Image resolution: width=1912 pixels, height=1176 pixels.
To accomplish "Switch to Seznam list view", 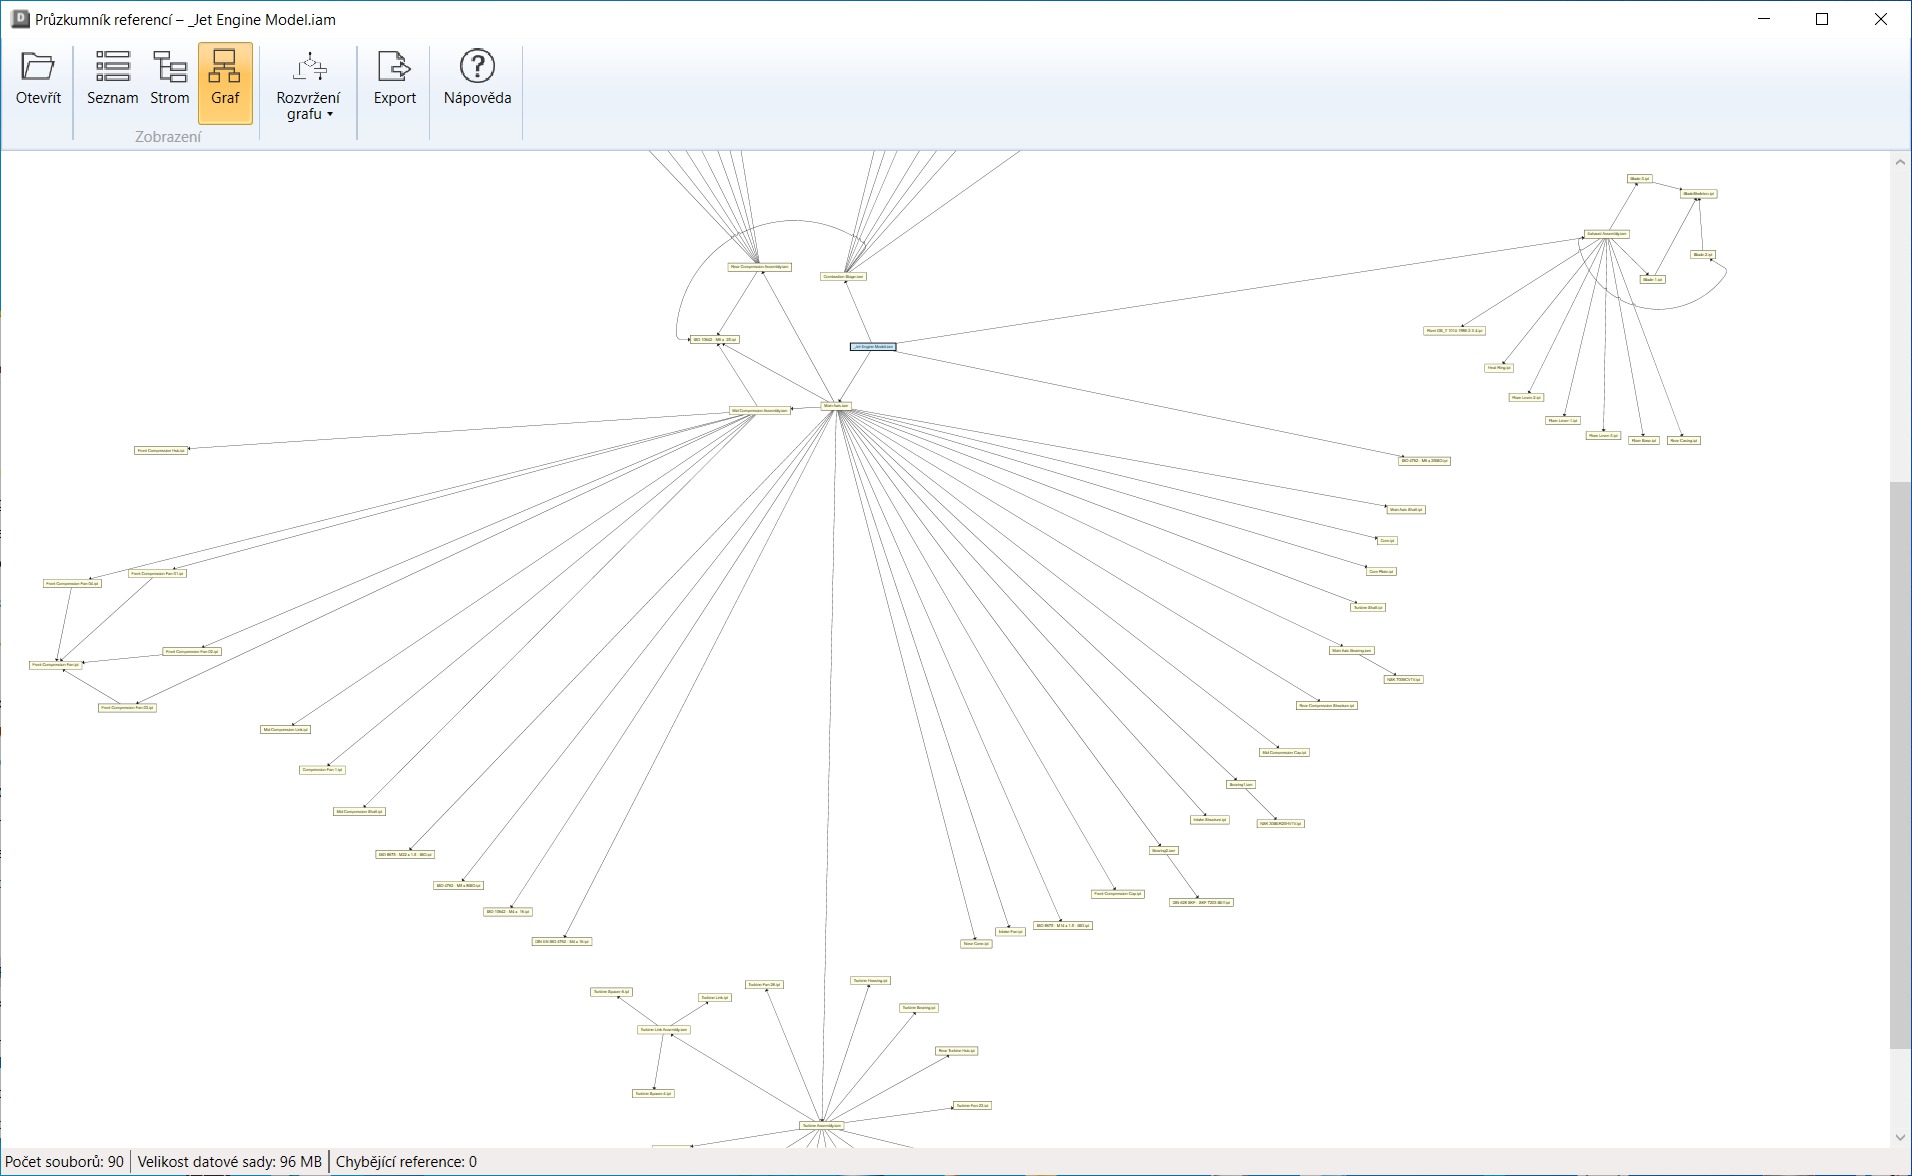I will [x=112, y=79].
